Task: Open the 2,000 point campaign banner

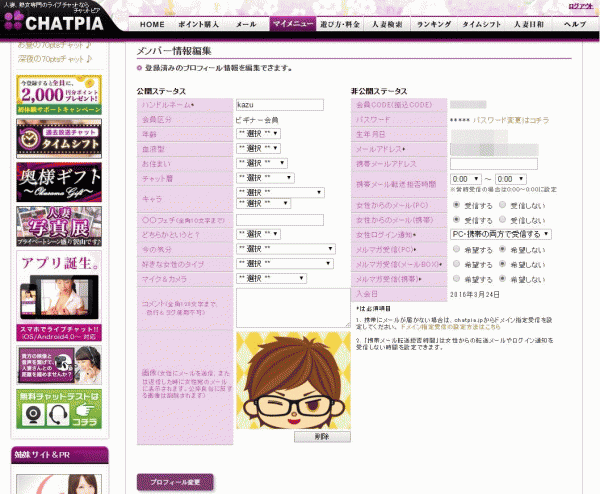Action: point(59,95)
